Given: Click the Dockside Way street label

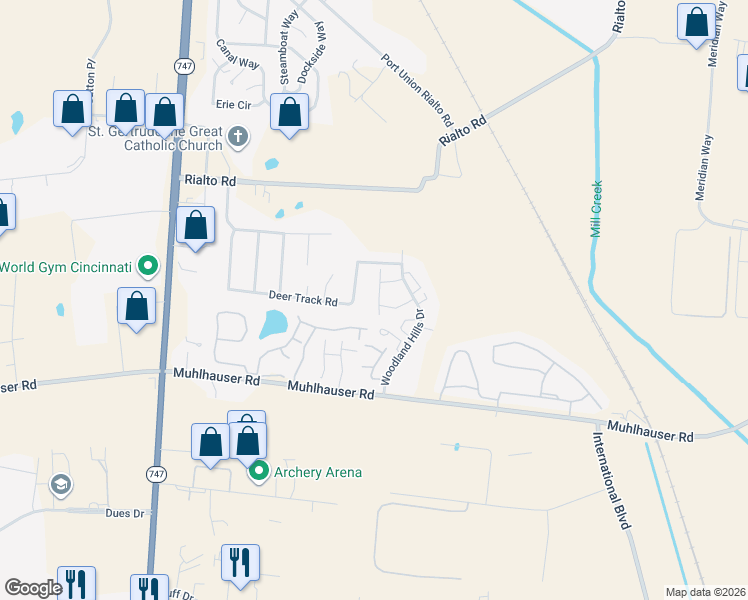Looking at the screenshot, I should 312,52.
